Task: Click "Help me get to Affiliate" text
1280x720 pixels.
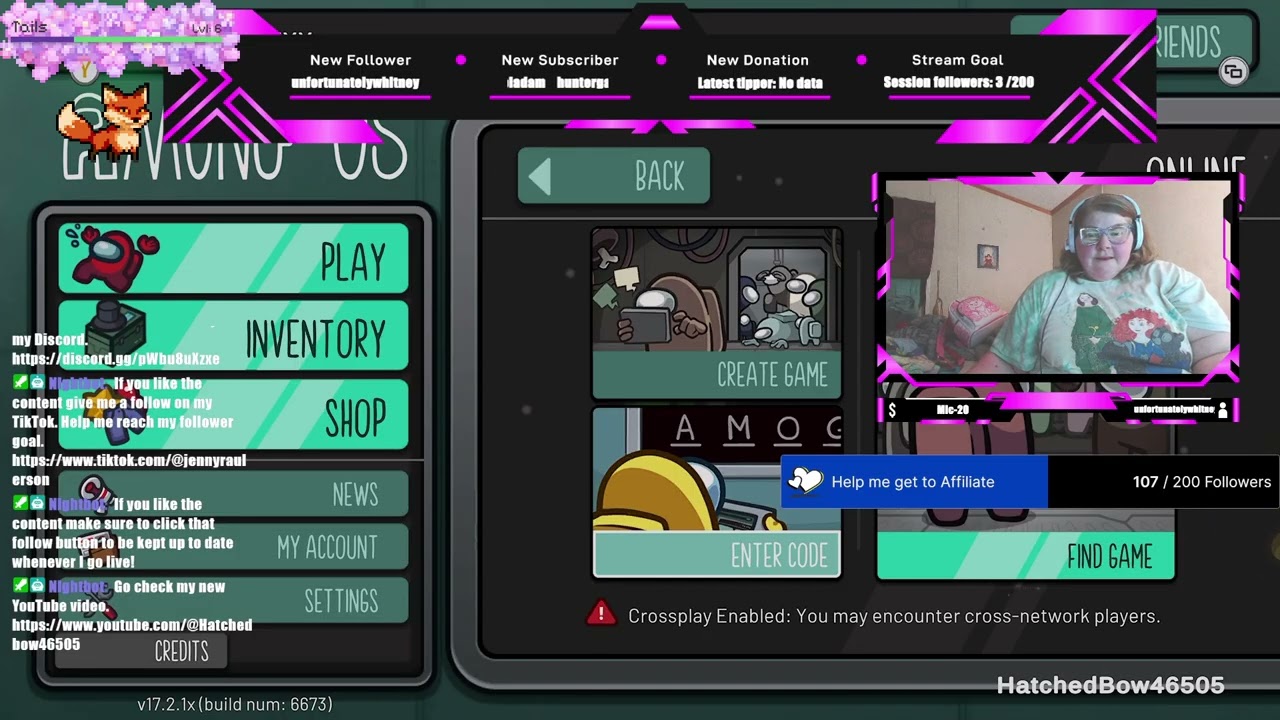Action: click(x=913, y=482)
